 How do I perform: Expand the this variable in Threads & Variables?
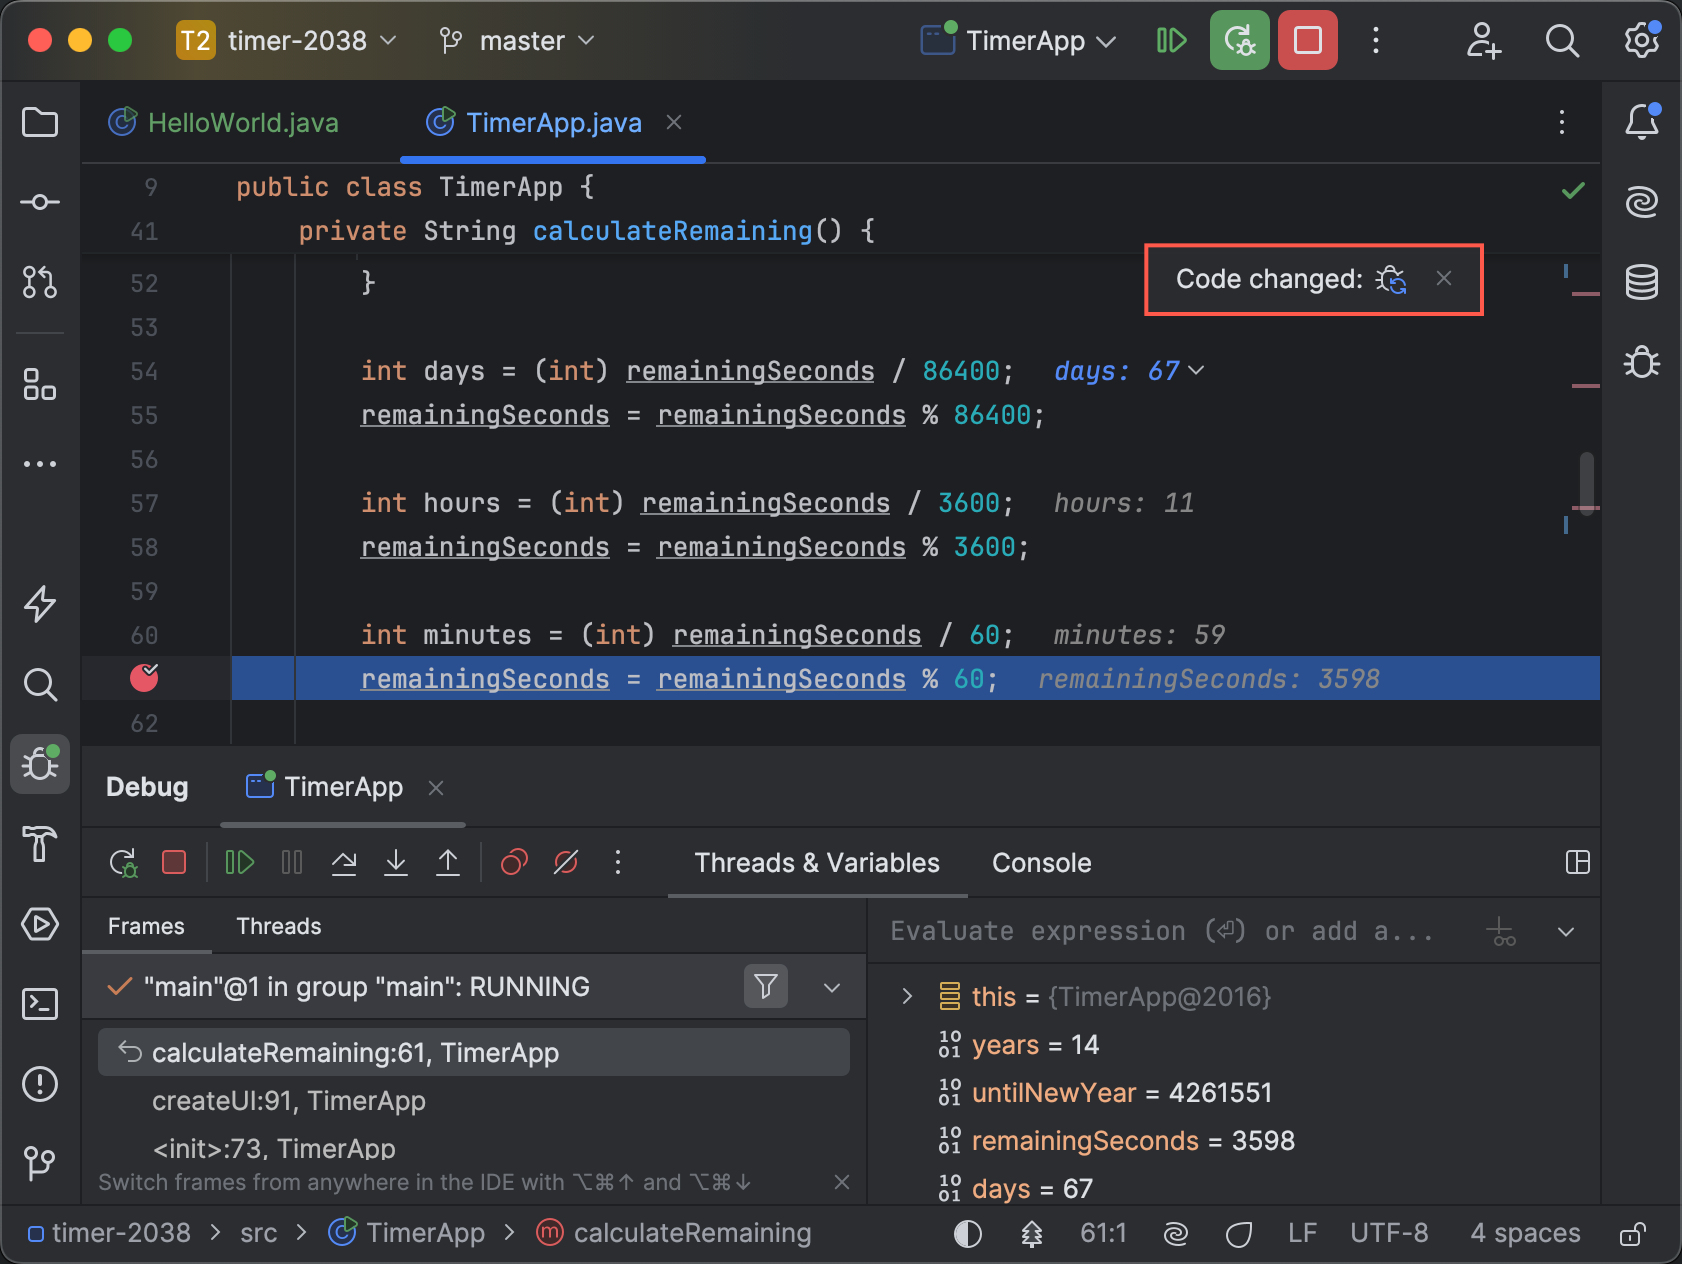tap(907, 996)
